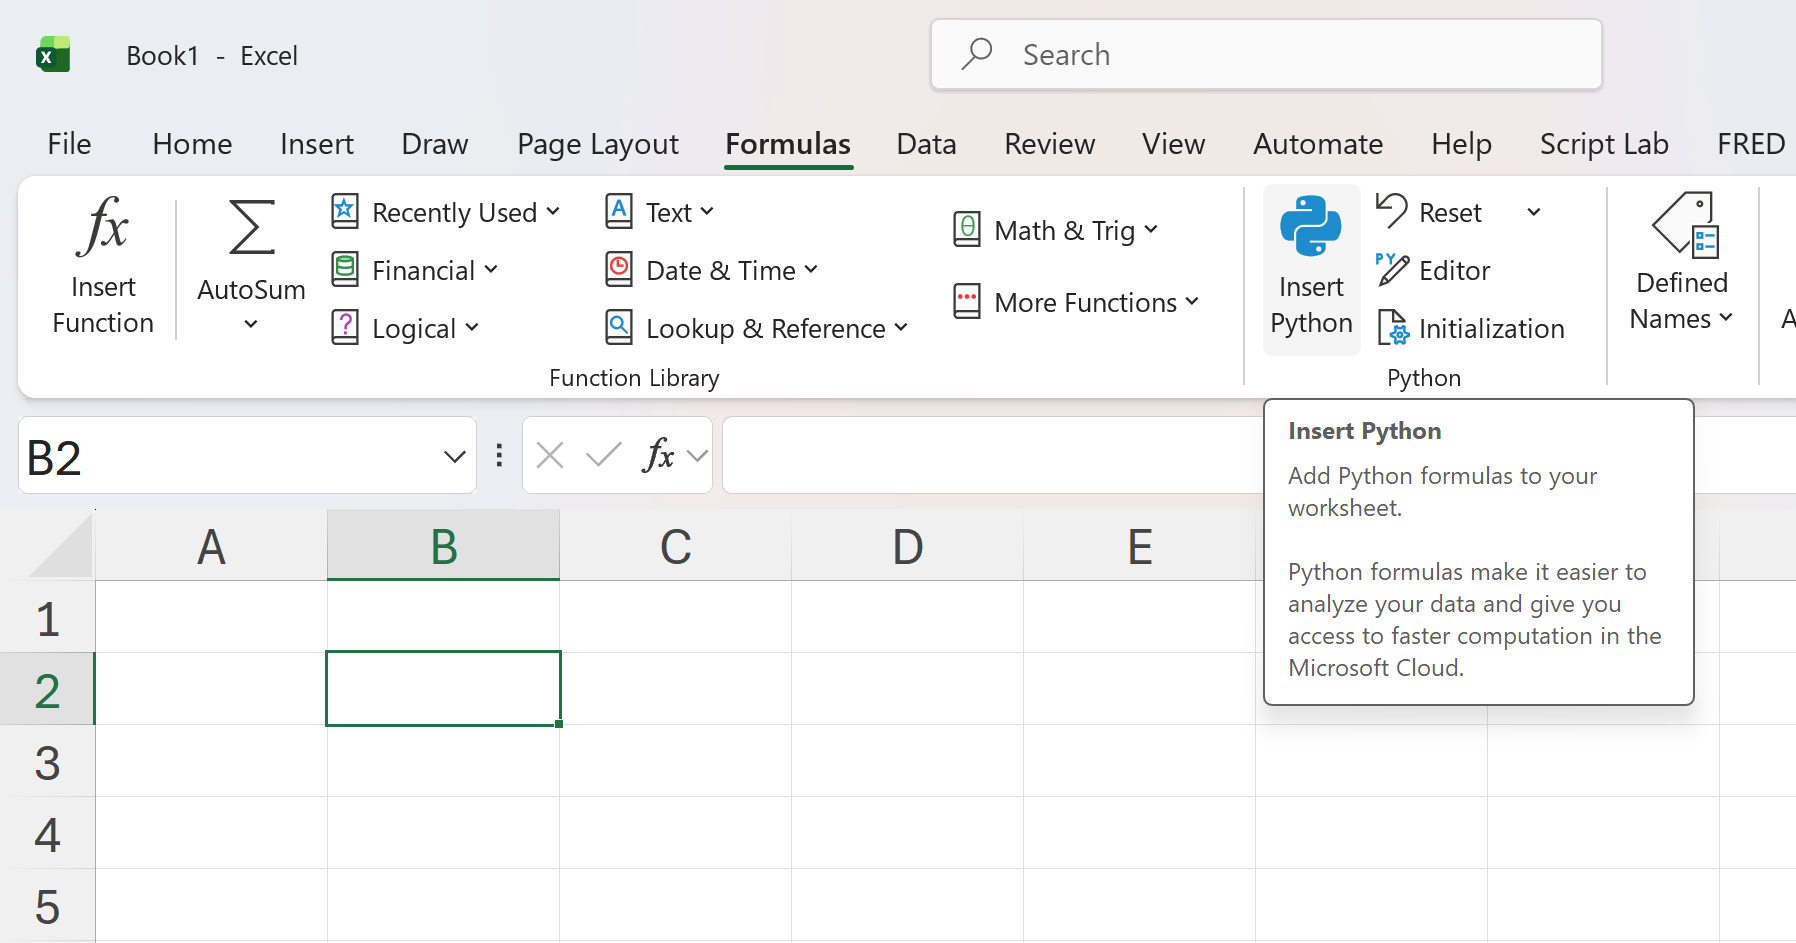Switch to the Help tab
Viewport: 1796px width, 943px height.
pyautogui.click(x=1461, y=144)
